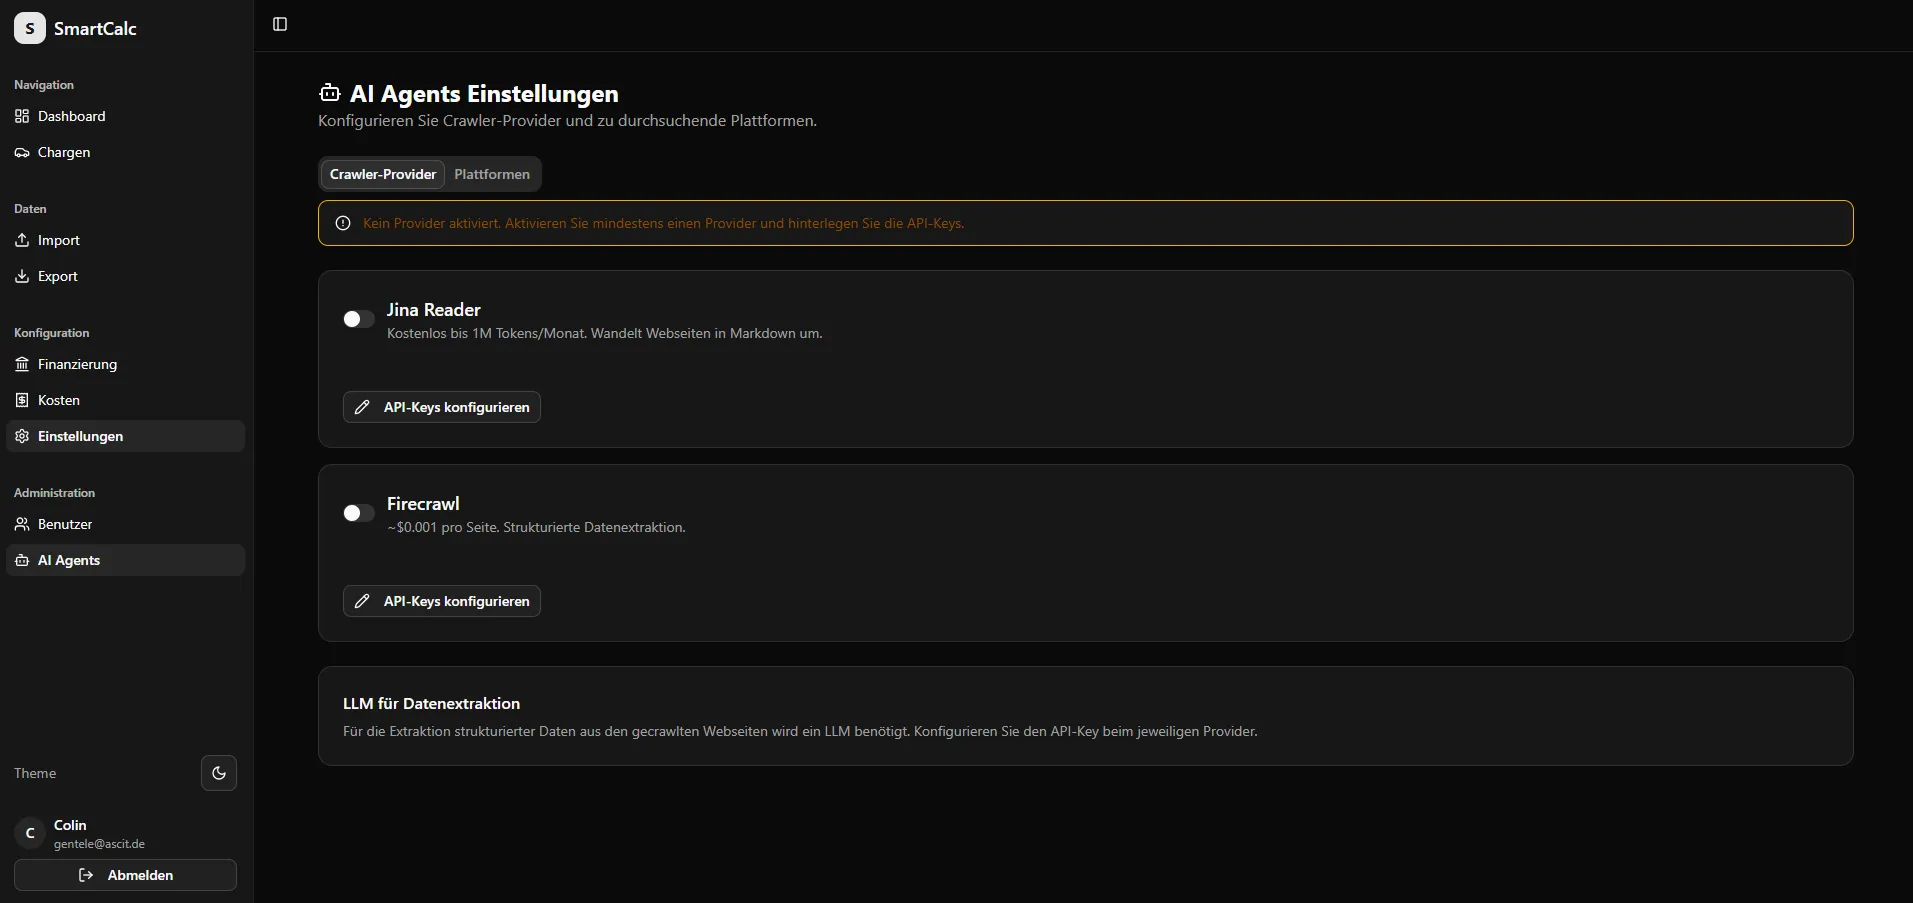The height and width of the screenshot is (903, 1913).
Task: Open Dashboard via its grid icon
Action: 22,116
